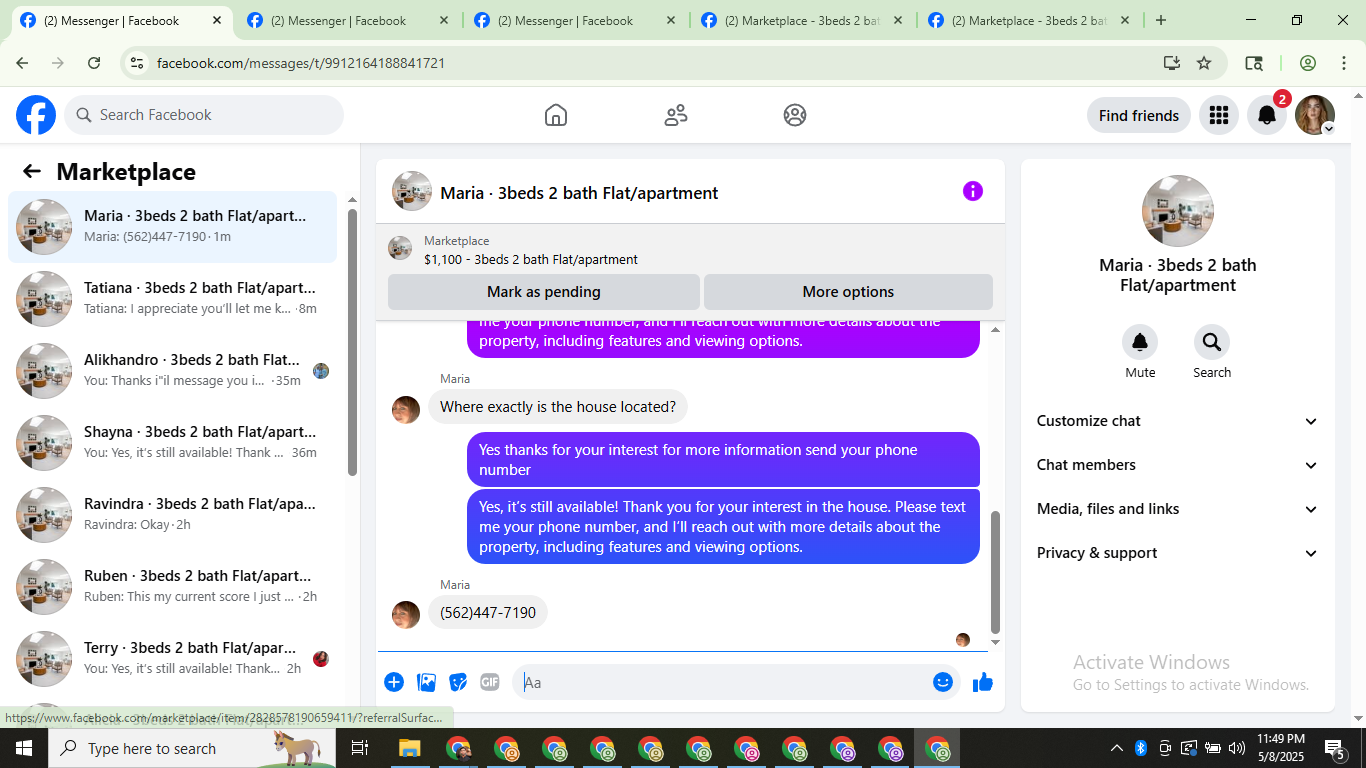The height and width of the screenshot is (768, 1366).
Task: Click Maria's avatar next to the phone number message
Action: pos(406,615)
